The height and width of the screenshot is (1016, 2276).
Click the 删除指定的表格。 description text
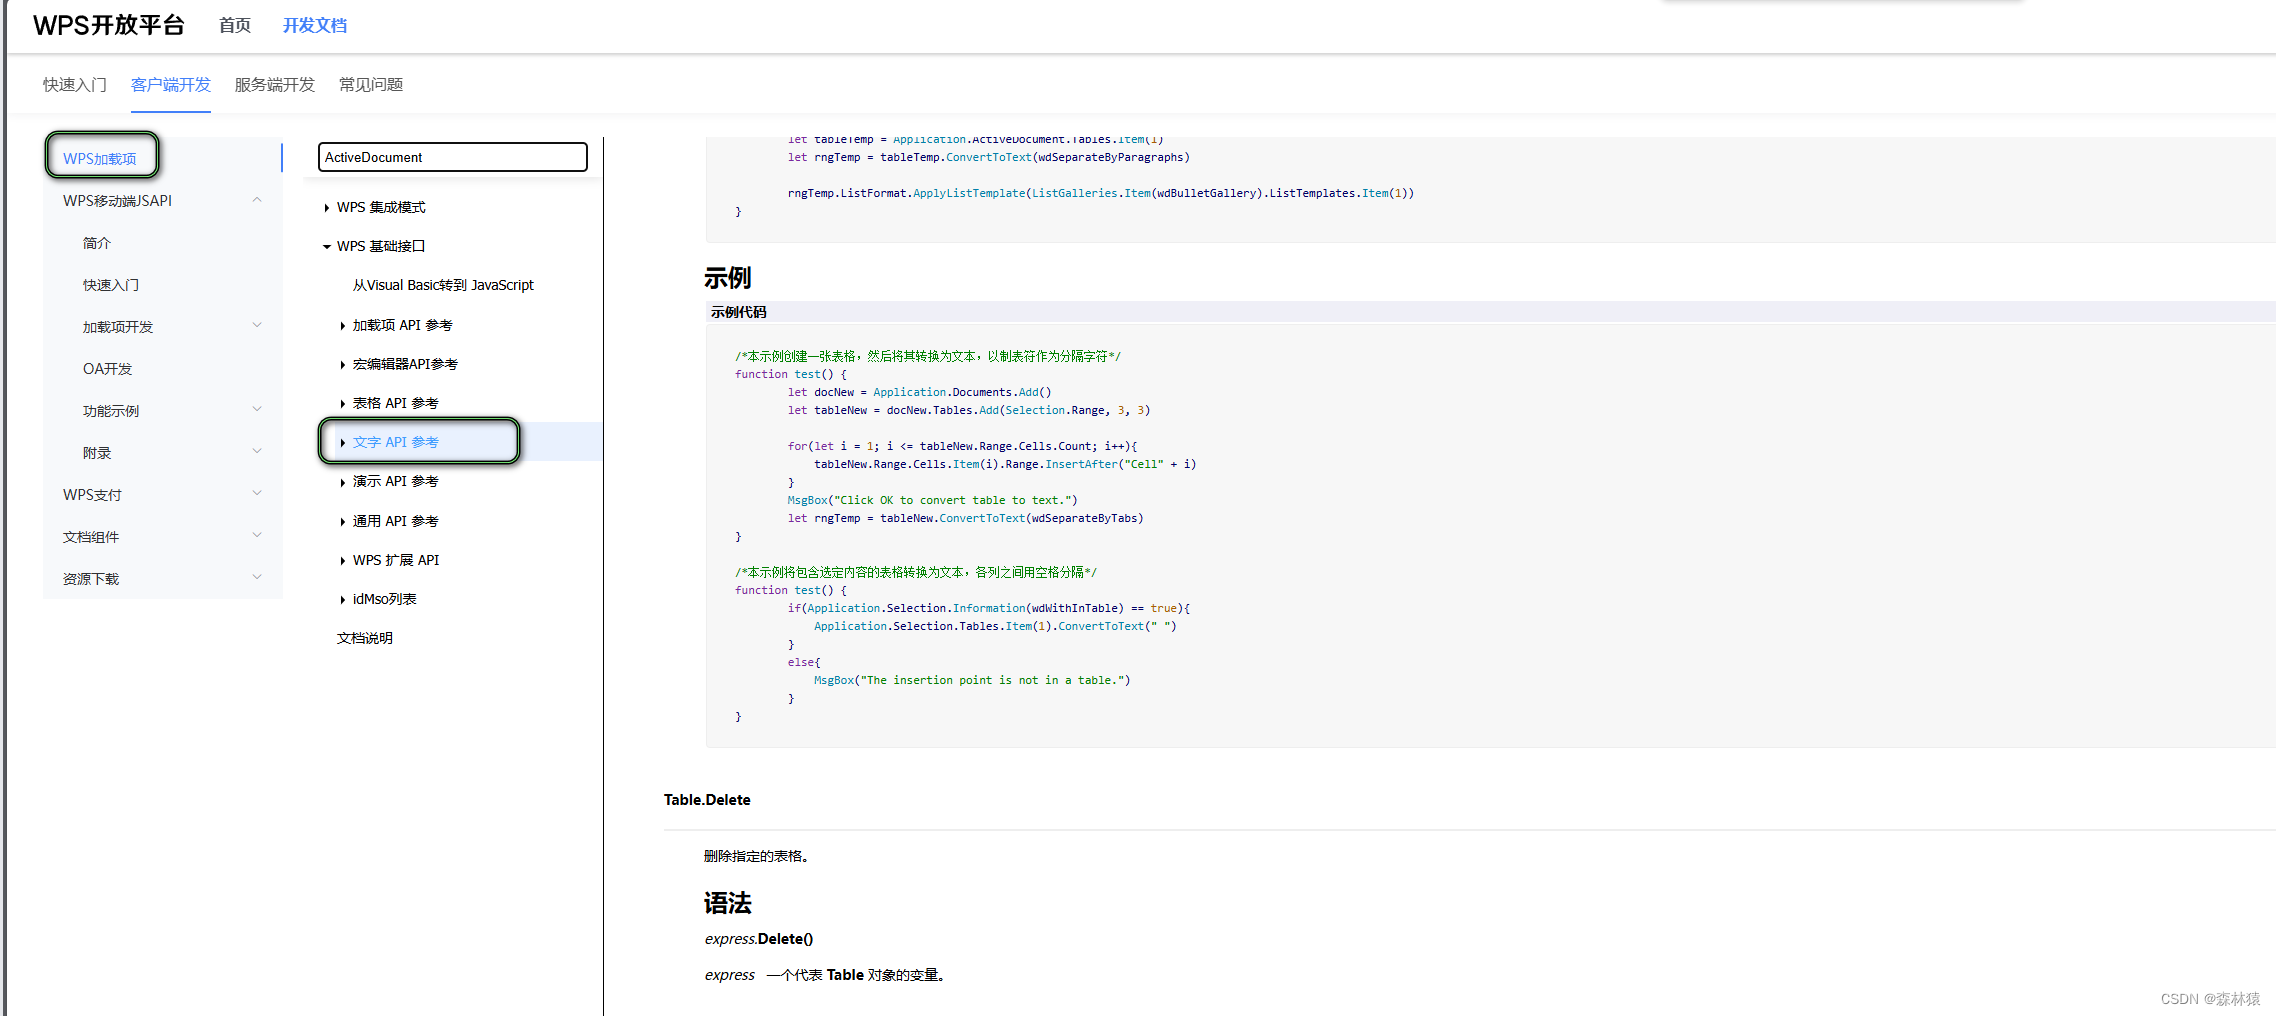756,856
